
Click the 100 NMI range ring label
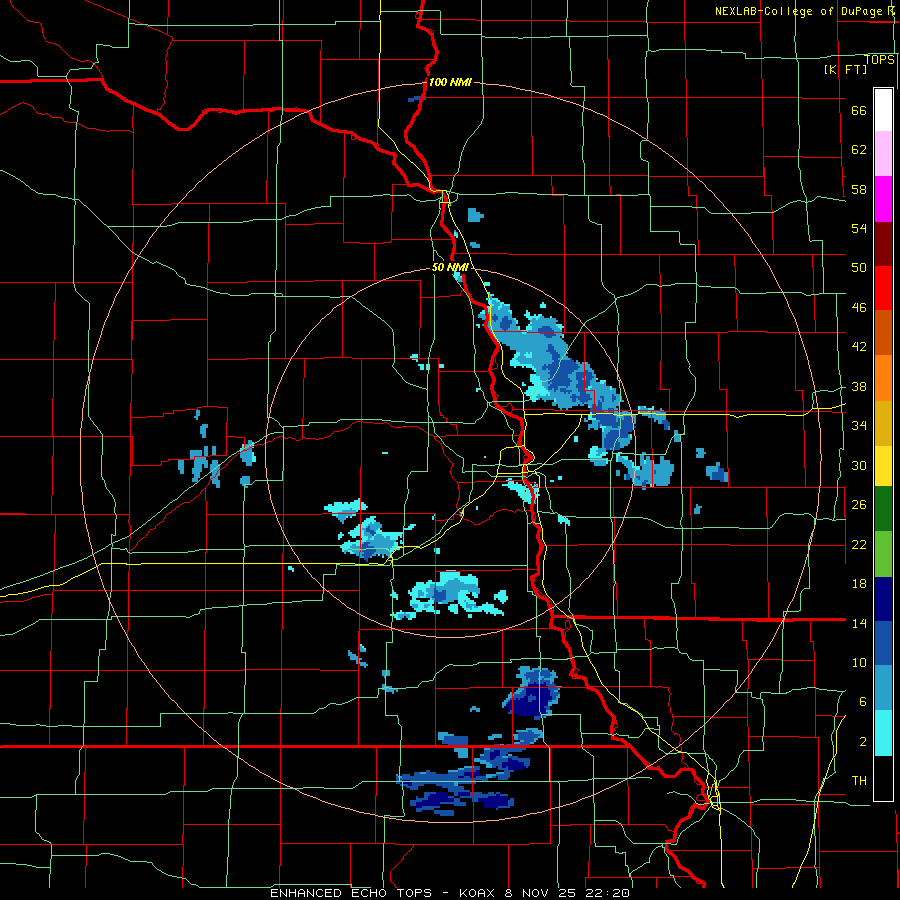tap(450, 83)
